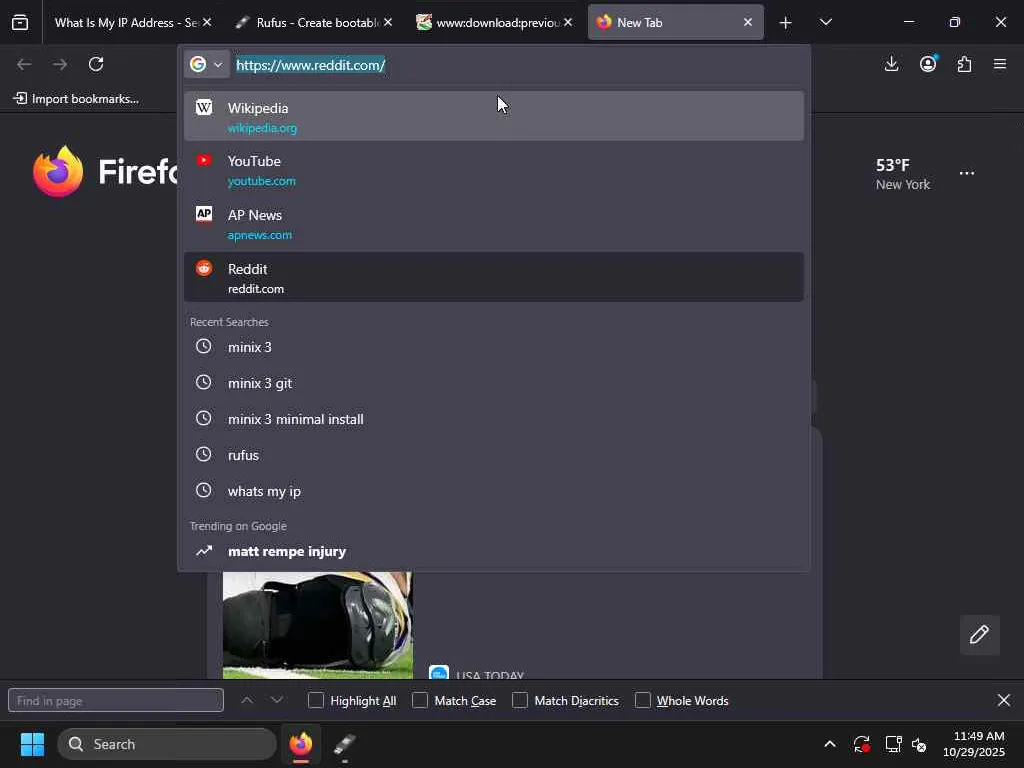Viewport: 1024px width, 768px height.
Task: Select Wikipedia suggestion
Action: (494, 116)
